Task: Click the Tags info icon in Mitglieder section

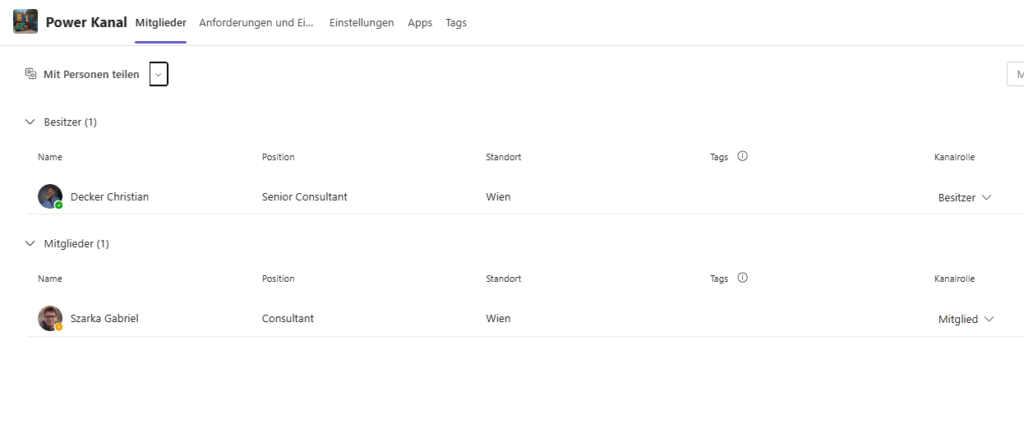Action: 742,278
